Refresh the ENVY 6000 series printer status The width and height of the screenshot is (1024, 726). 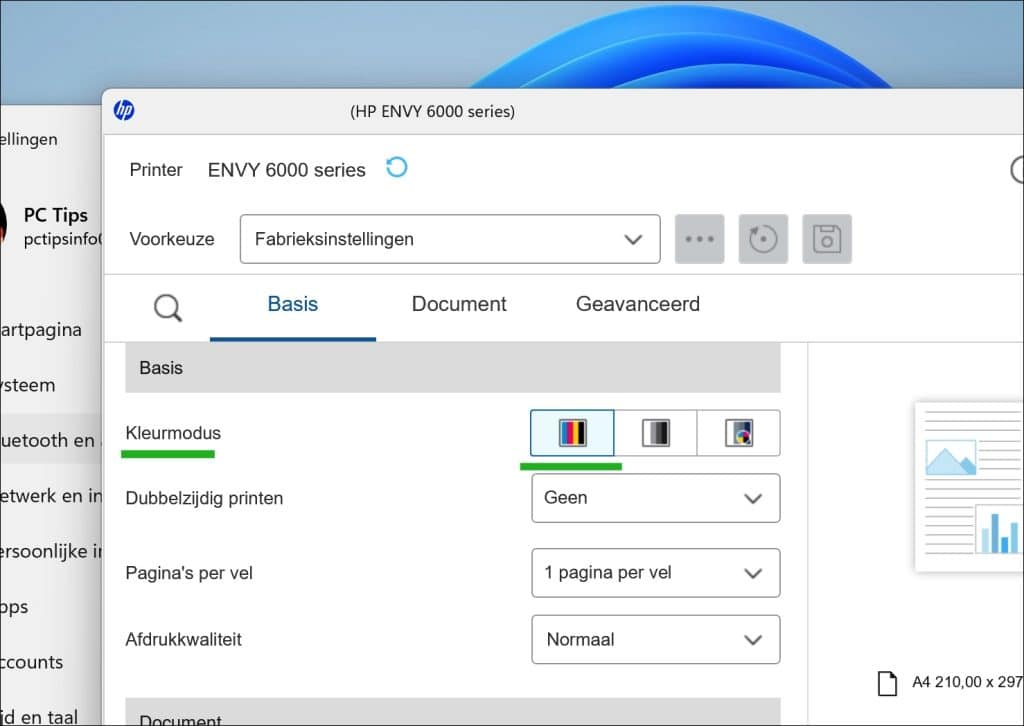(396, 168)
